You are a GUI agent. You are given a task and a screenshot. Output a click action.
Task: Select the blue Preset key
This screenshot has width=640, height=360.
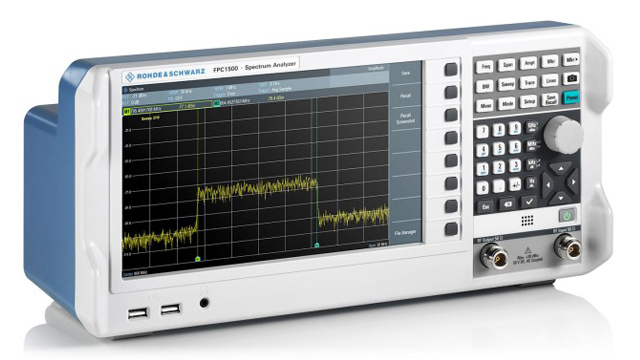click(571, 97)
